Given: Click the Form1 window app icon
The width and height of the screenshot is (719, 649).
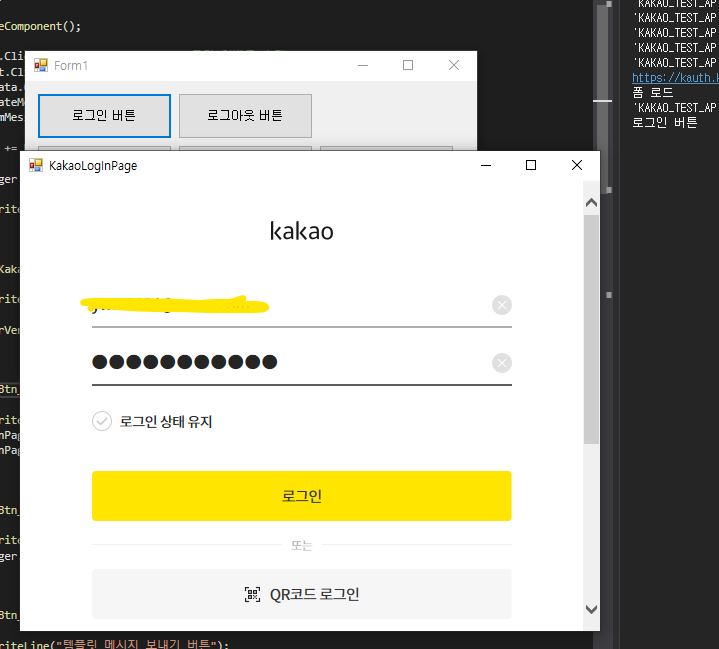Looking at the screenshot, I should [x=41, y=65].
